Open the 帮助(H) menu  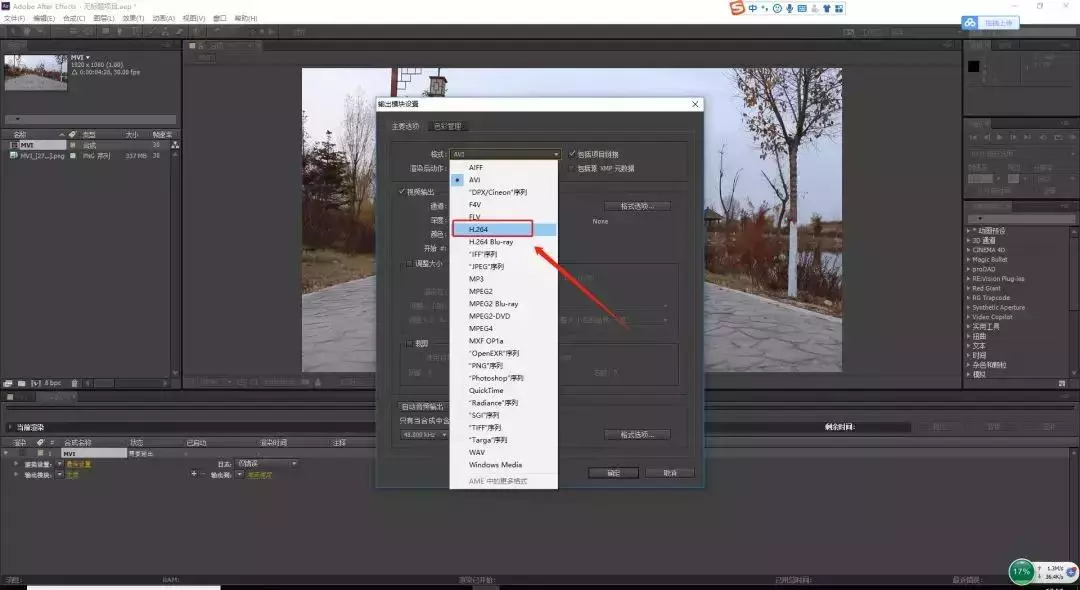click(x=245, y=18)
